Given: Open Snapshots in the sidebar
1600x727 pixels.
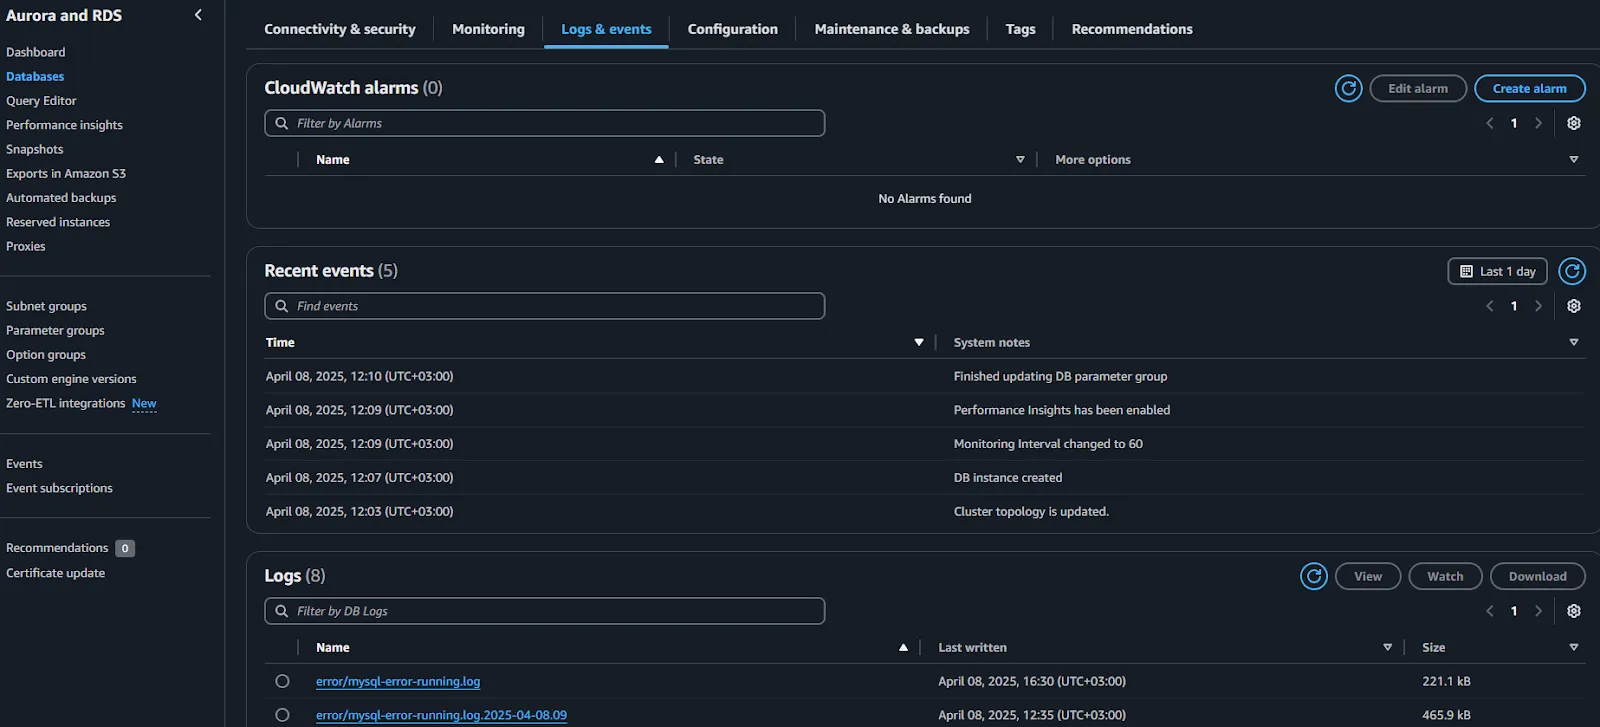Looking at the screenshot, I should click(x=34, y=149).
